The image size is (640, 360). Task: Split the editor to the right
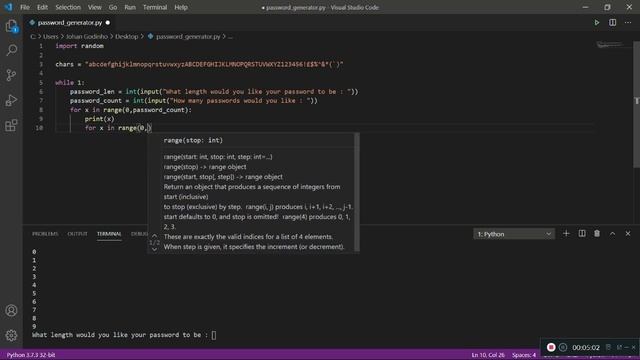613,22
